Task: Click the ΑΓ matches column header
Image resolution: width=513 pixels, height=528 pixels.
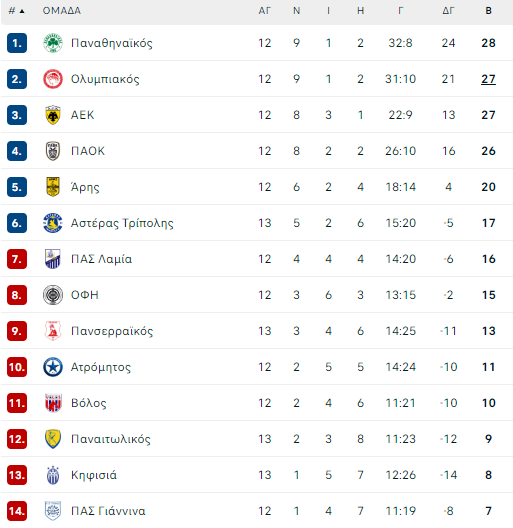Action: tap(264, 11)
